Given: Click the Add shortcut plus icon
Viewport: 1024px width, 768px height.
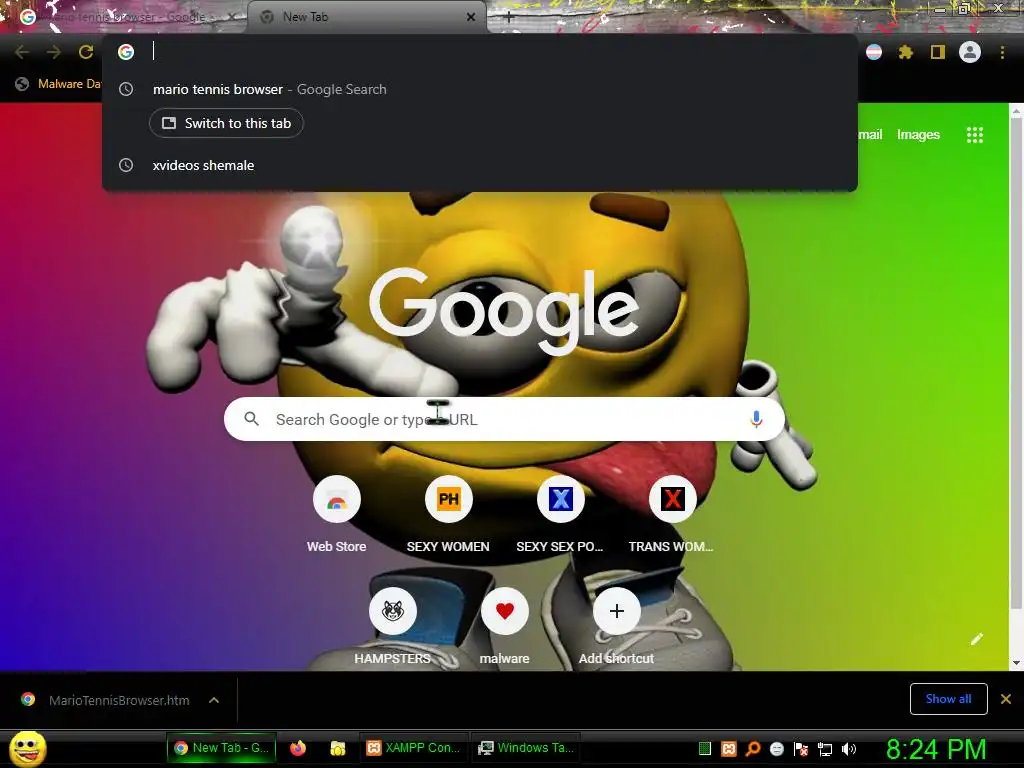Looking at the screenshot, I should pyautogui.click(x=616, y=611).
